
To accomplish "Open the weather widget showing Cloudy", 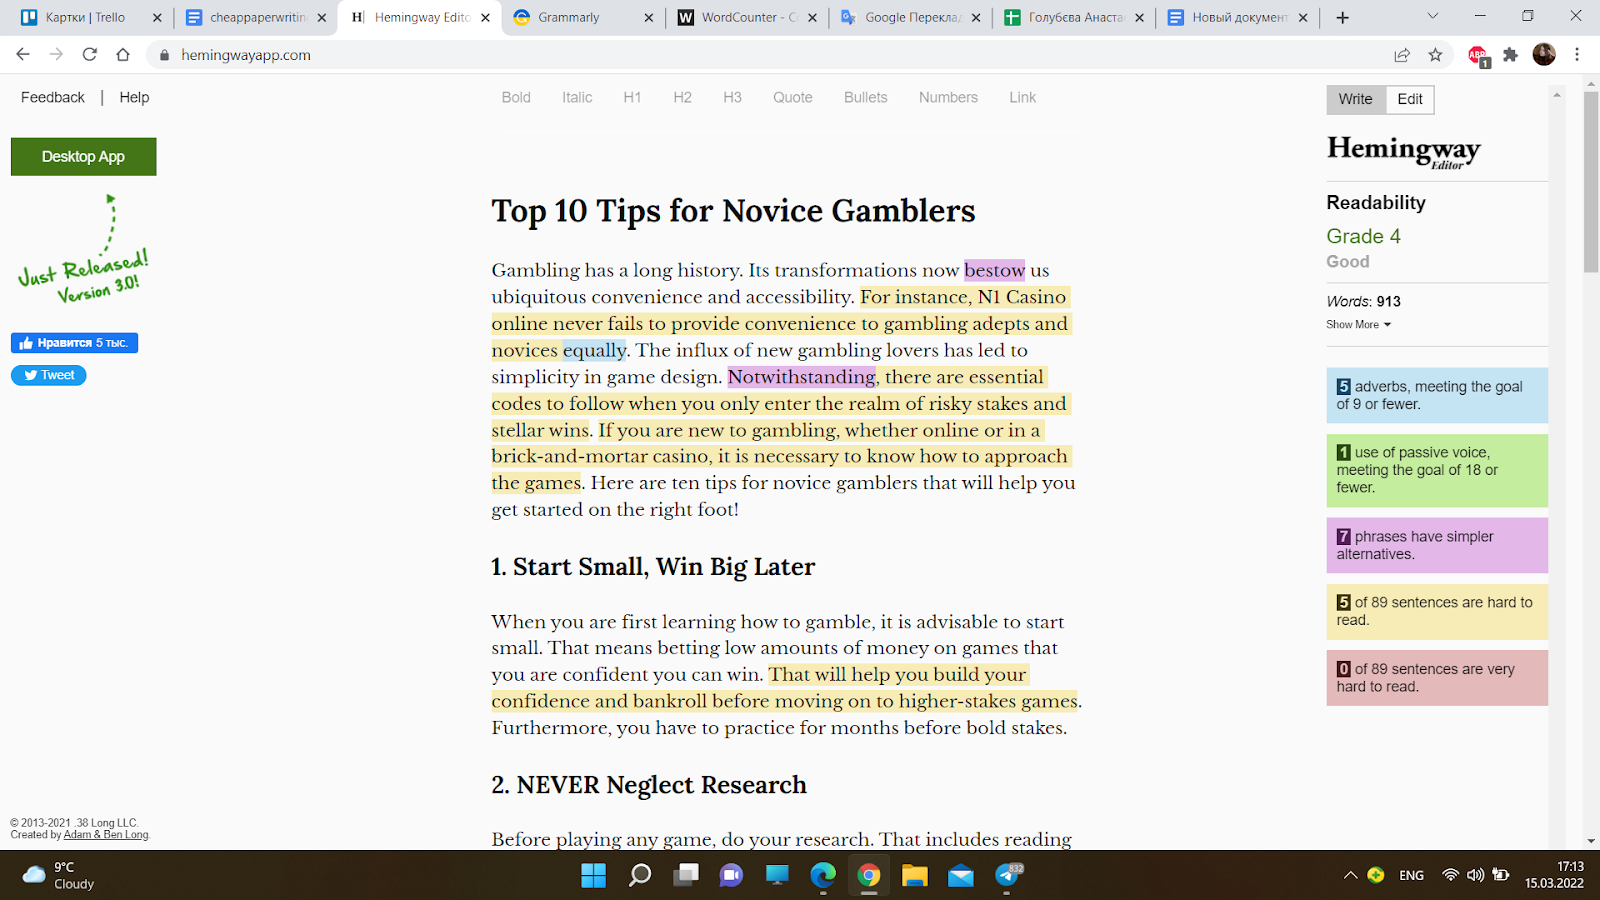I will (58, 876).
